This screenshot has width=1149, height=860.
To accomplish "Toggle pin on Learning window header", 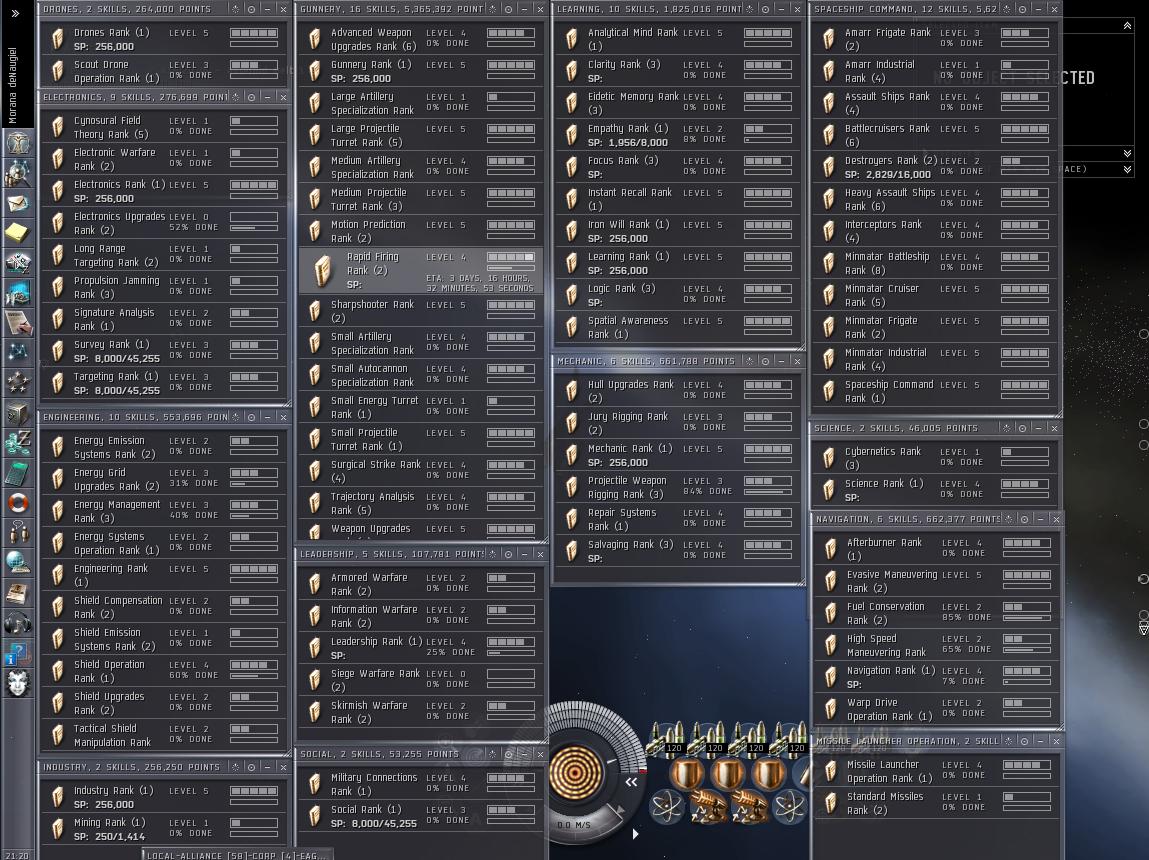I will (x=749, y=9).
